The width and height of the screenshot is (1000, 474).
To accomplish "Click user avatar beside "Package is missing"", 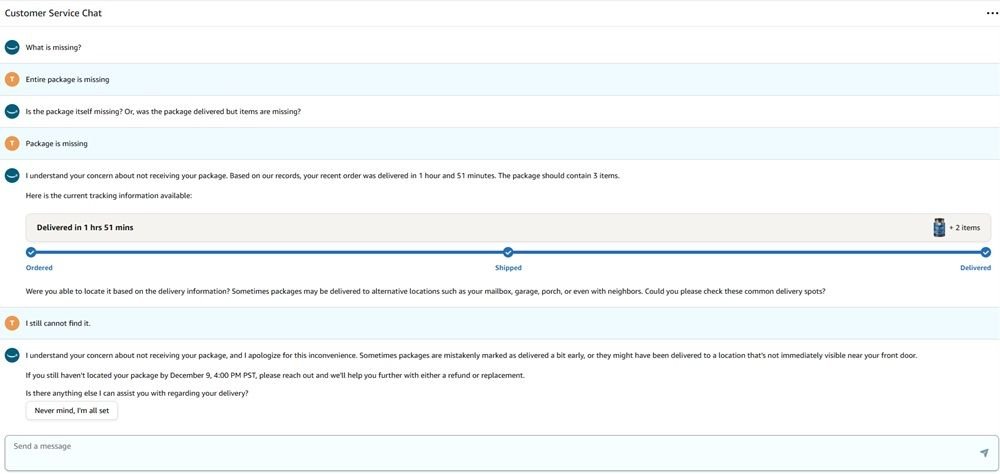I will pyautogui.click(x=12, y=143).
